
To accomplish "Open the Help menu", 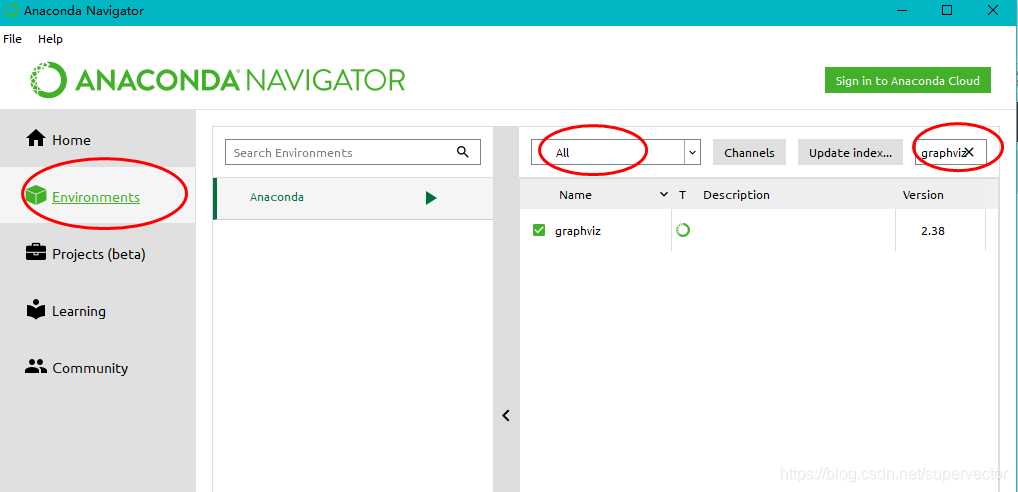I will click(50, 39).
